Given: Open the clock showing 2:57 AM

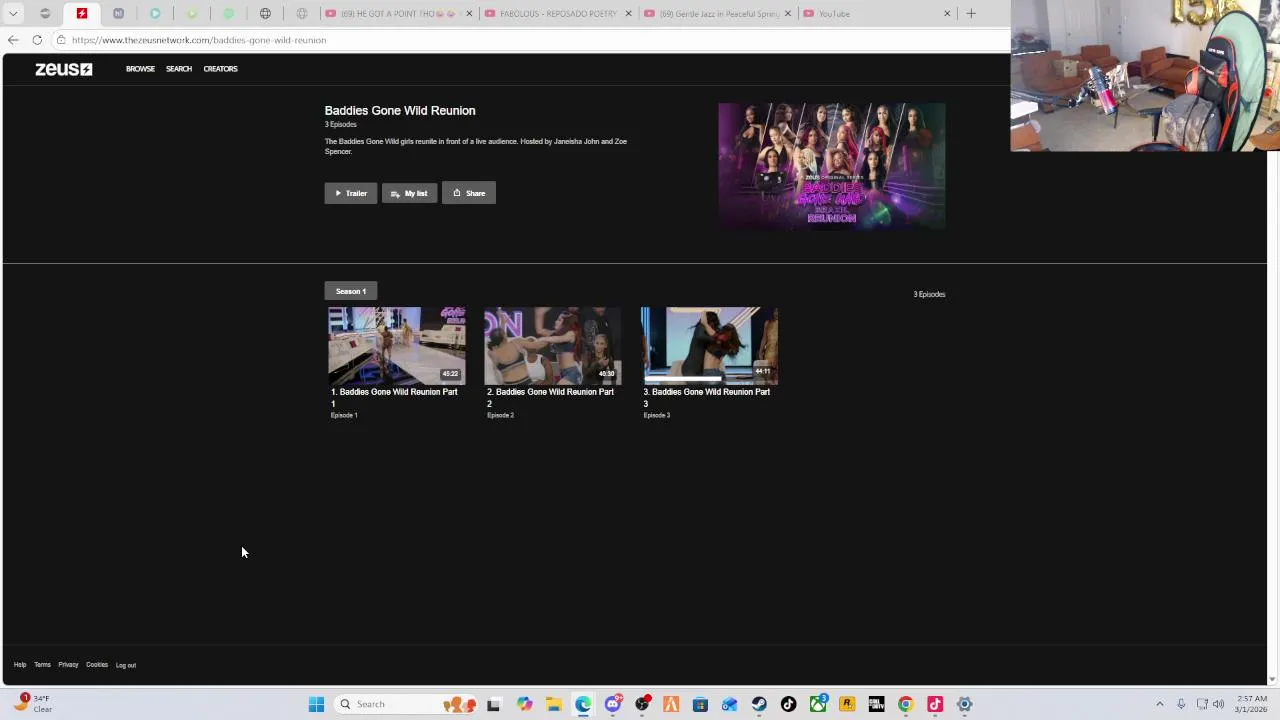Looking at the screenshot, I should tap(1251, 704).
